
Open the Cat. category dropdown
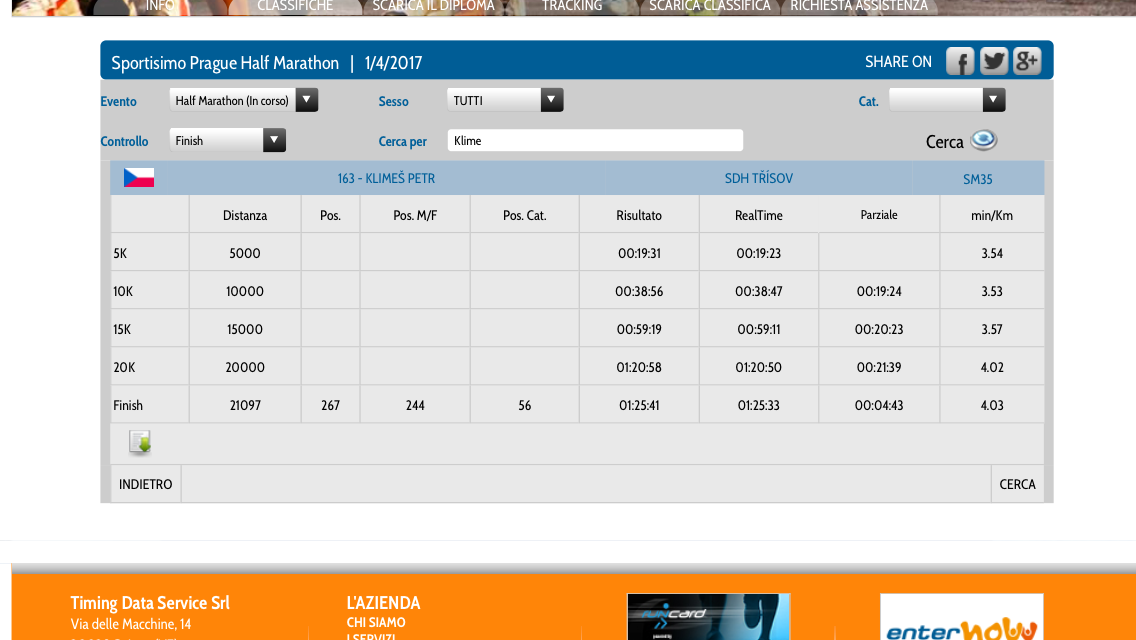(x=947, y=100)
